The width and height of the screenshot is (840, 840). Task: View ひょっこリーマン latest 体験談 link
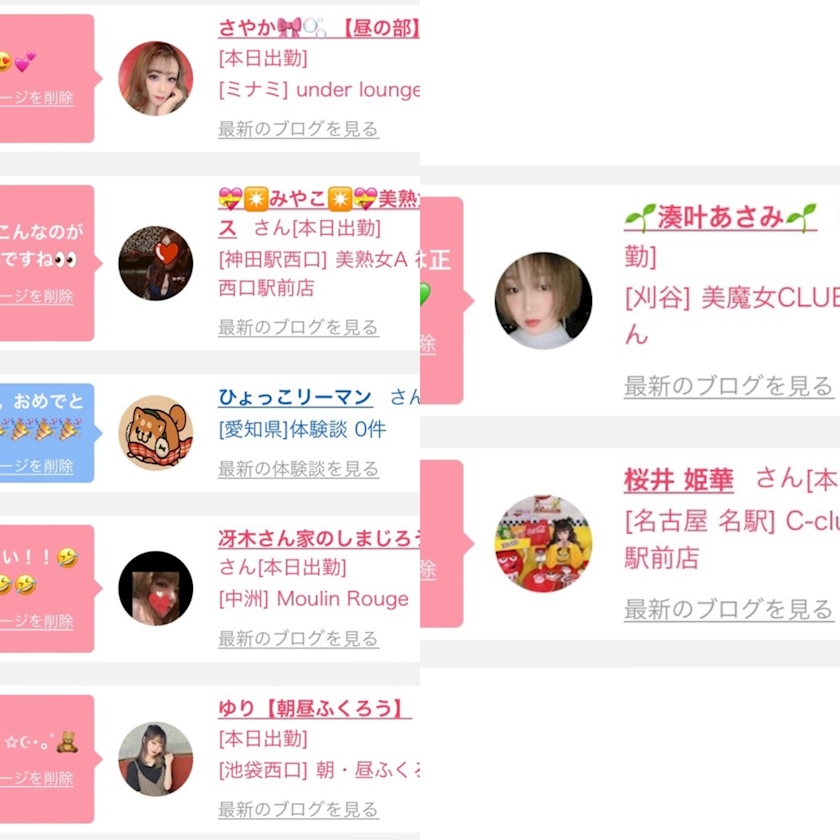tap(298, 469)
